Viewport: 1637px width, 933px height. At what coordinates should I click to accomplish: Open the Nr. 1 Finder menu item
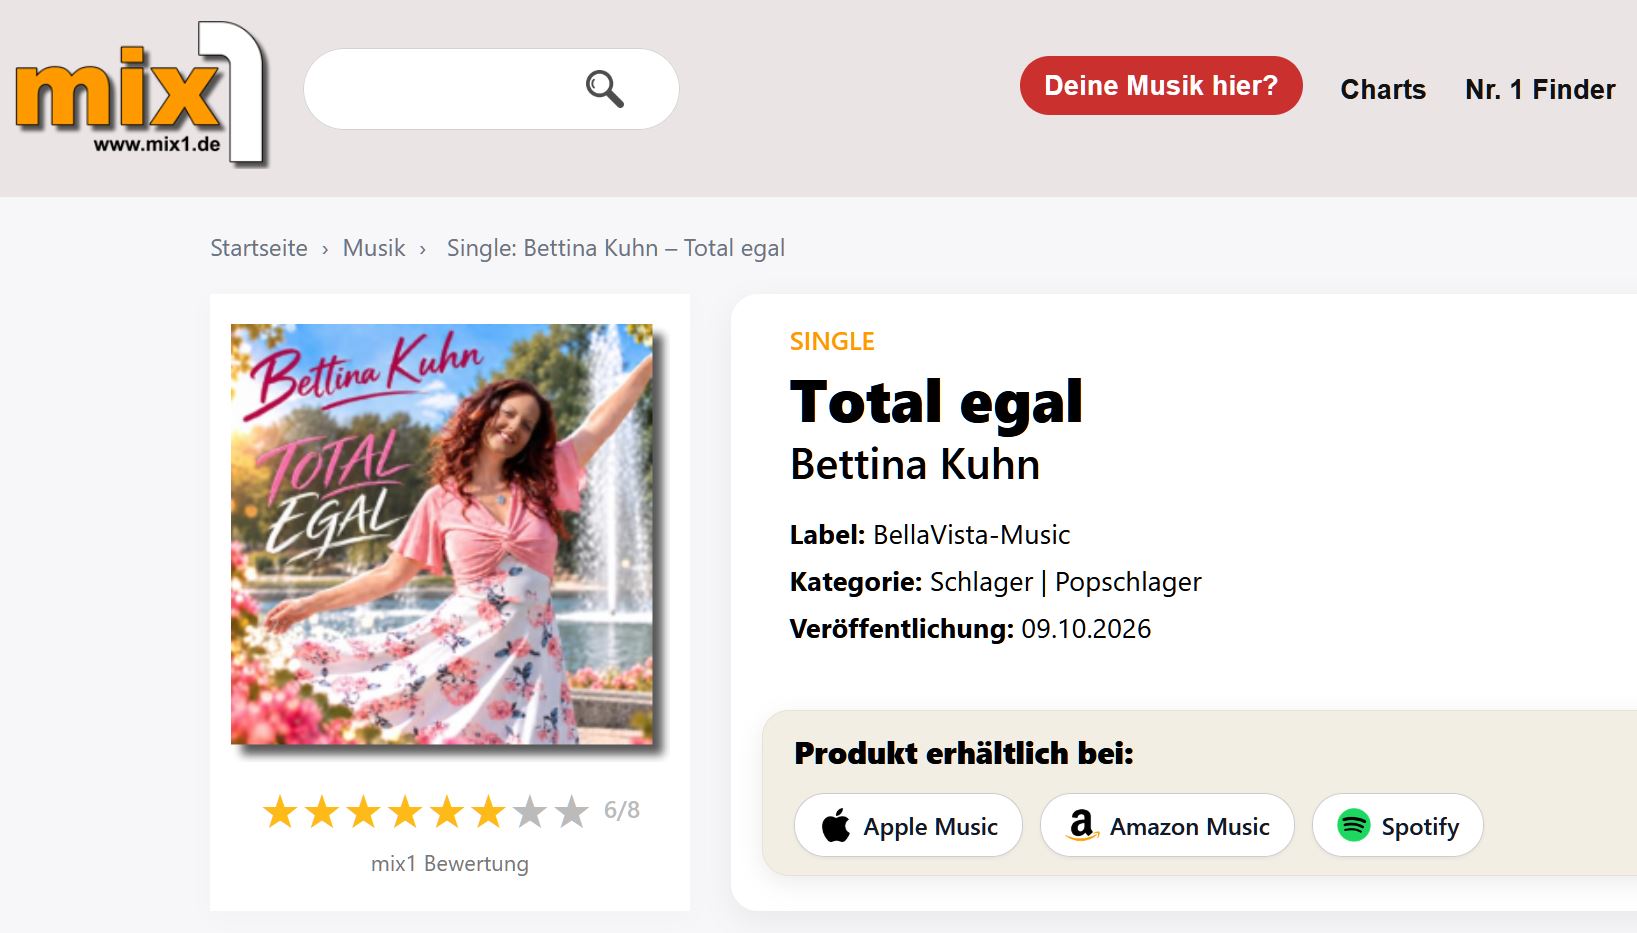click(1540, 90)
